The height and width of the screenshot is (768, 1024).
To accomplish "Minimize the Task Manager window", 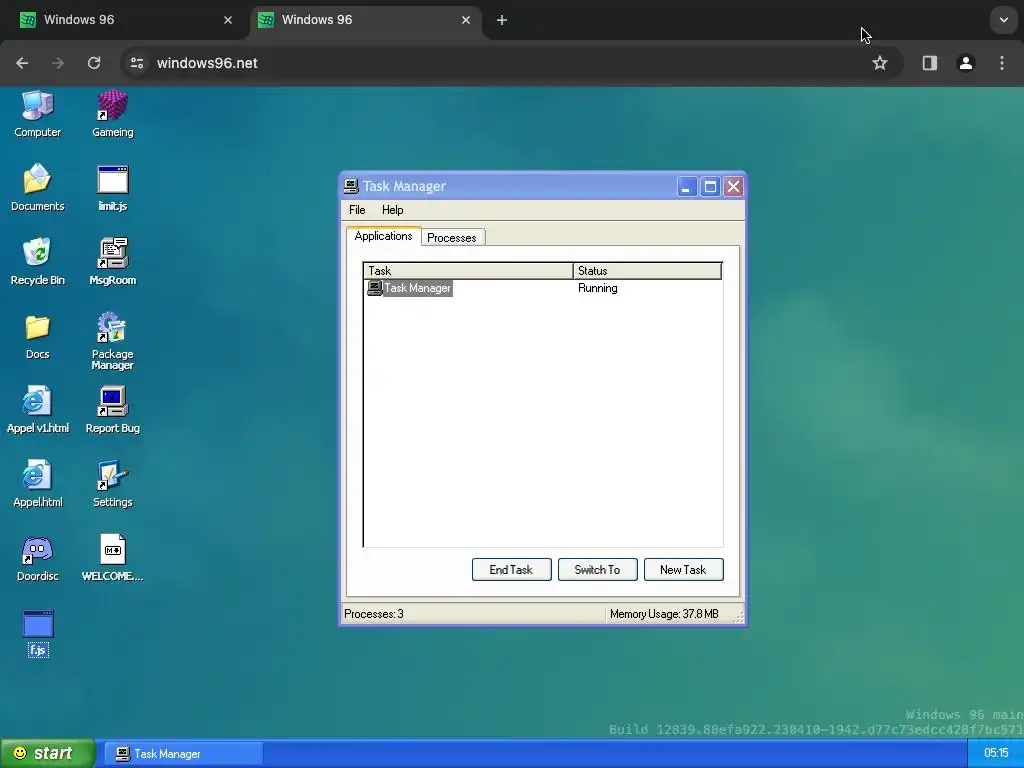I will point(686,187).
